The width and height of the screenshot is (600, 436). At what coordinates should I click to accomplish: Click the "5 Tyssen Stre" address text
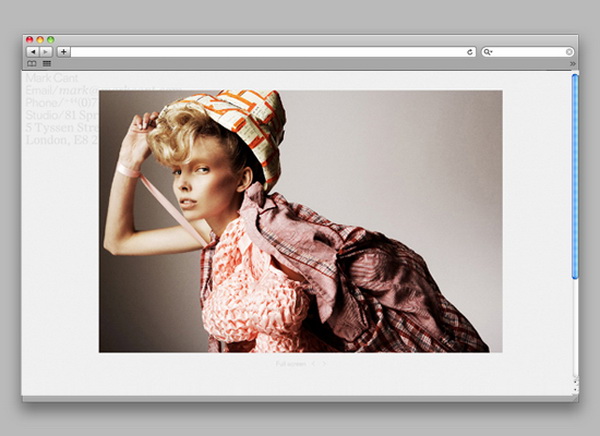(x=62, y=127)
